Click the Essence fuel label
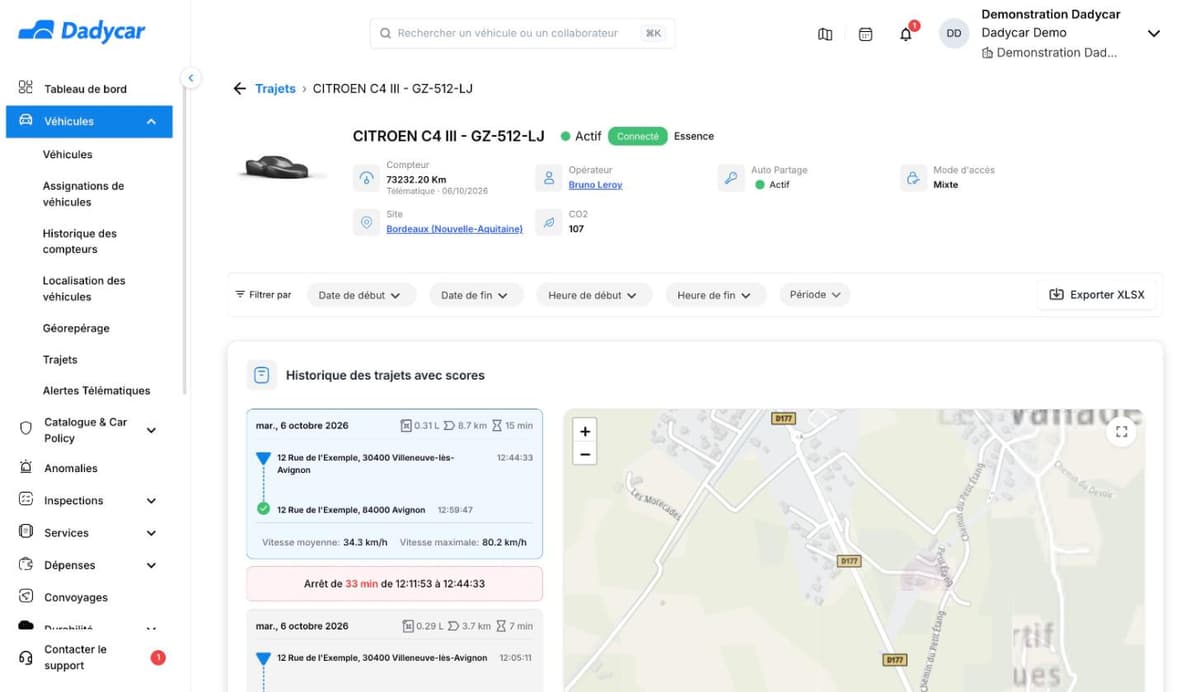The image size is (1200, 692). pos(694,136)
